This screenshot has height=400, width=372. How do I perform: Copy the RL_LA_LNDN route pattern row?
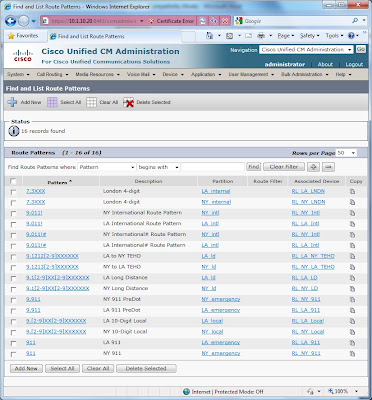point(352,191)
